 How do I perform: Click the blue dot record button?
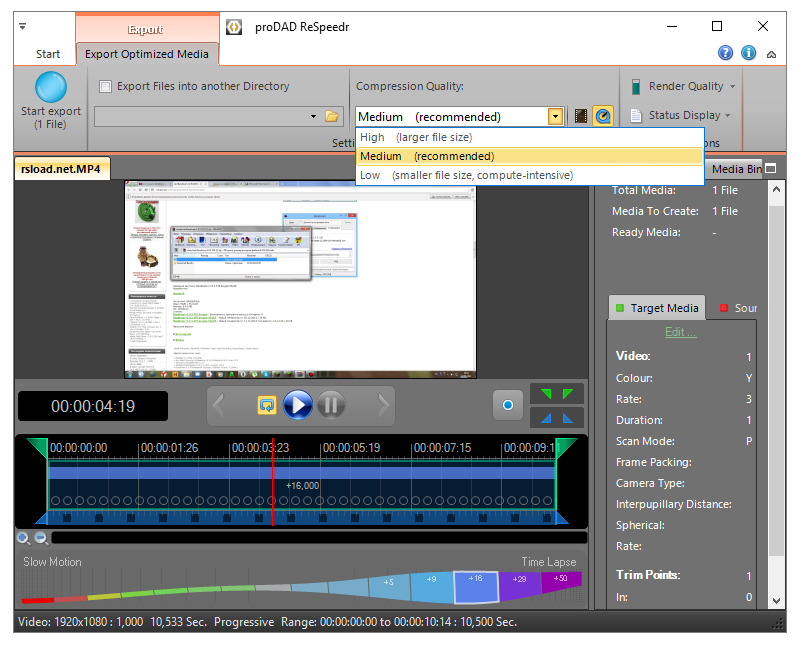[x=508, y=405]
